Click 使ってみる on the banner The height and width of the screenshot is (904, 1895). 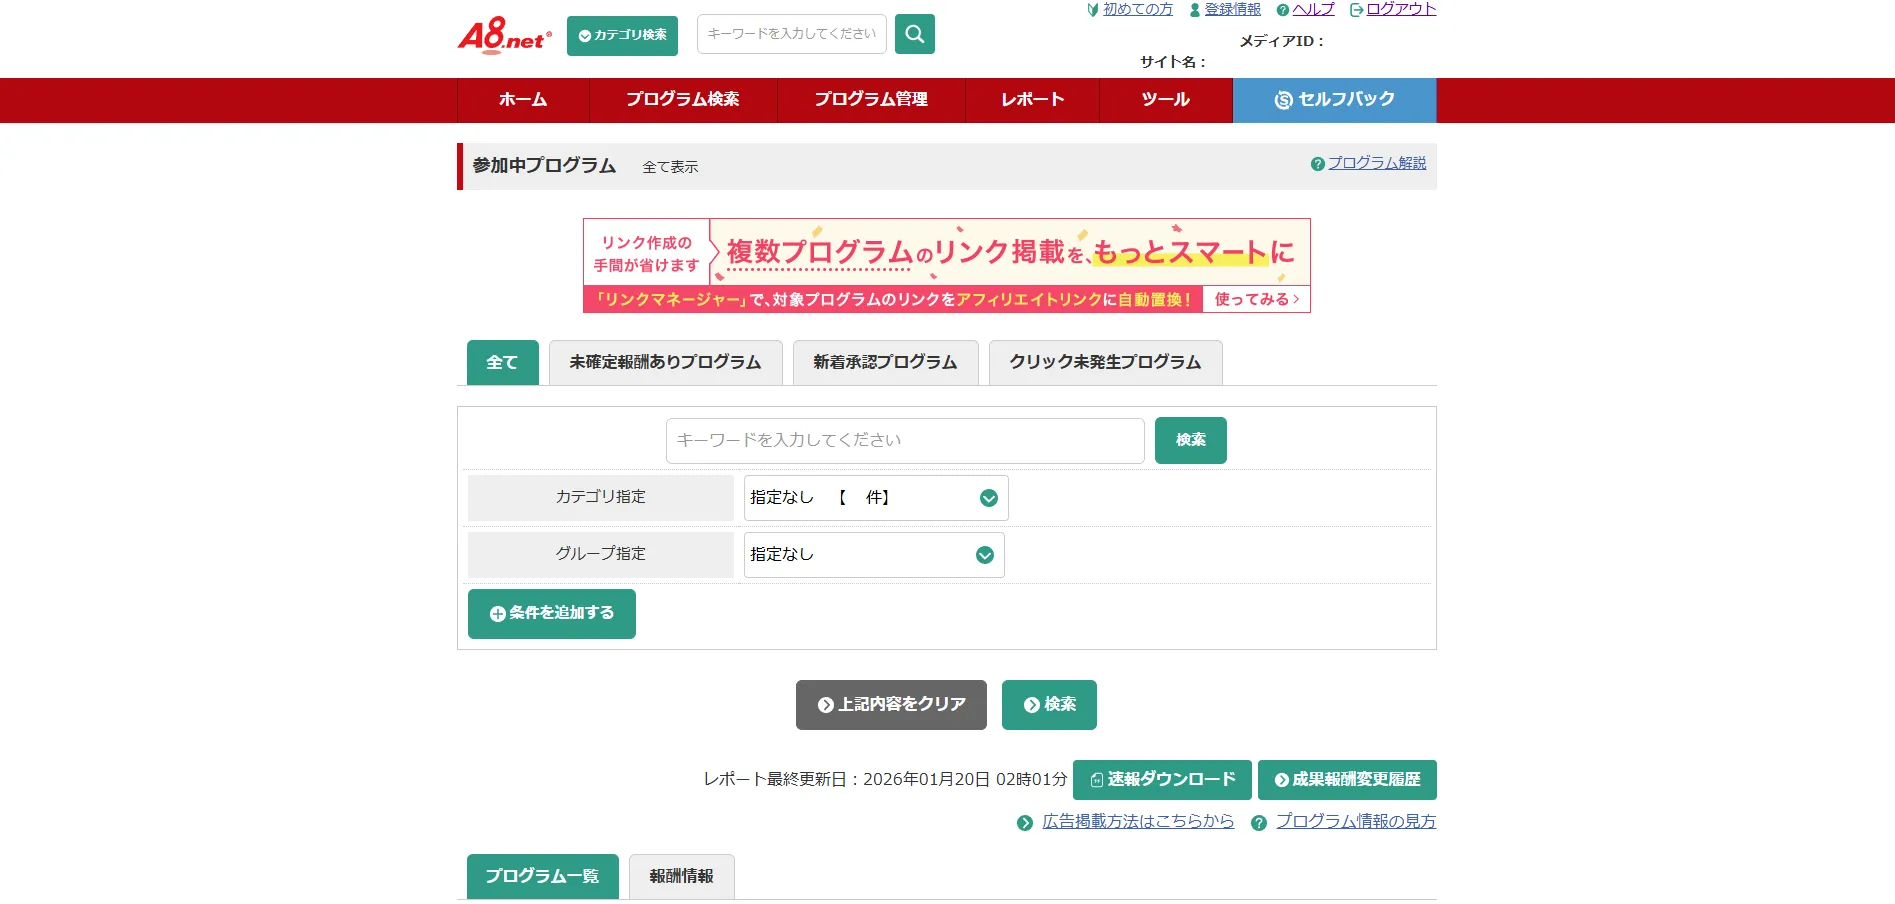click(1256, 299)
